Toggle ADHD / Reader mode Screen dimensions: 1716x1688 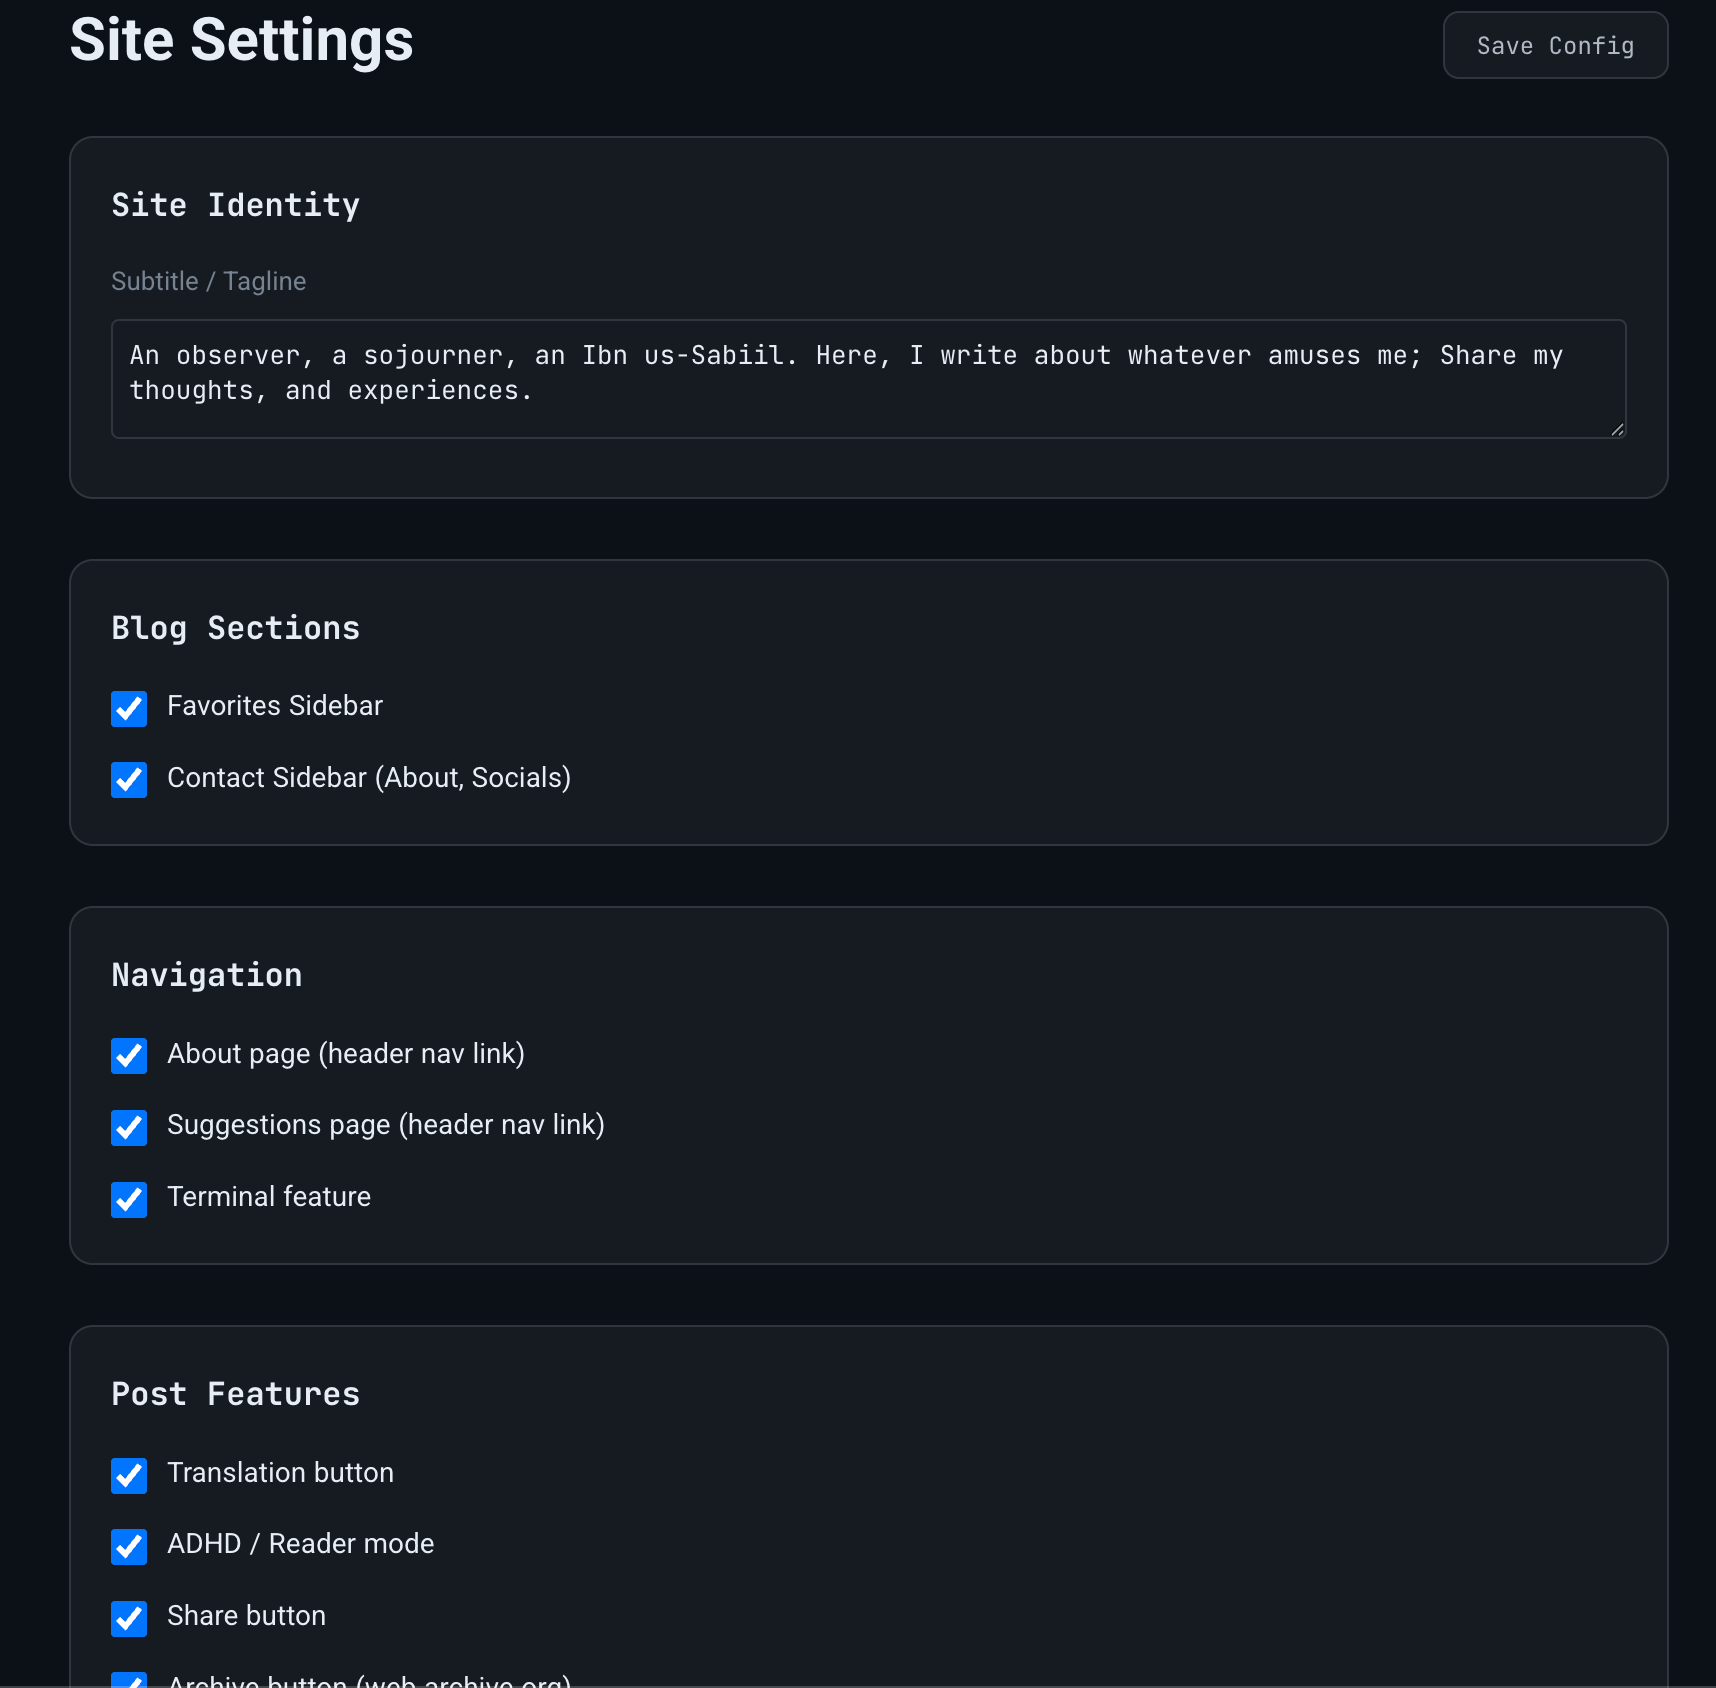pyautogui.click(x=129, y=1547)
